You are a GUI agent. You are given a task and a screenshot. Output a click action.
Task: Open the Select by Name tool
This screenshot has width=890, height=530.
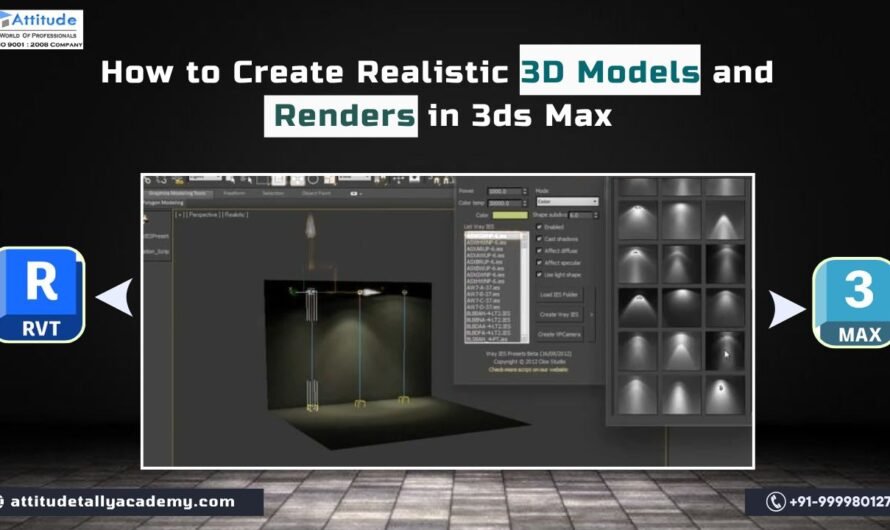246,180
